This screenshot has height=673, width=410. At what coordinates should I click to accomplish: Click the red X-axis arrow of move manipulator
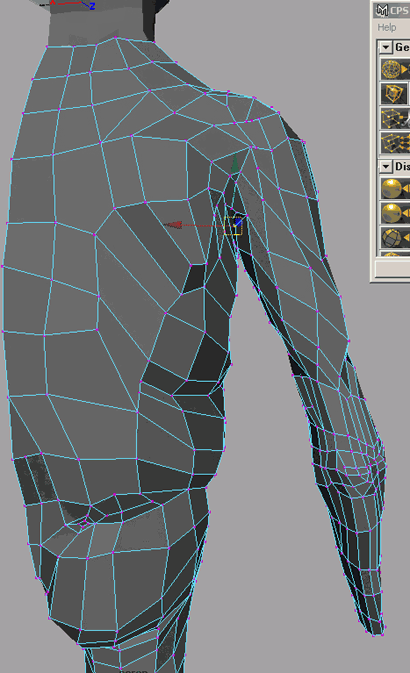173,224
